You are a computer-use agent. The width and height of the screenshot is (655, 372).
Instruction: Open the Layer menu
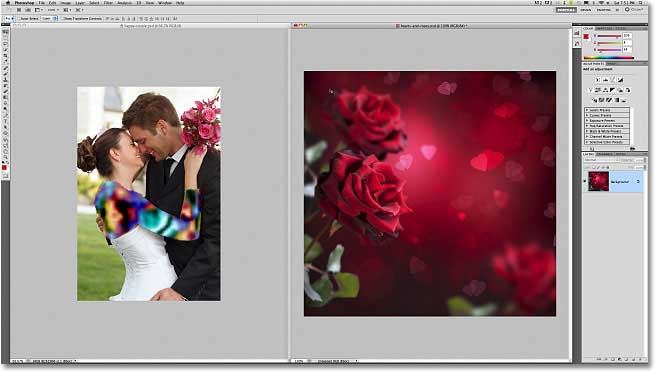coord(80,3)
